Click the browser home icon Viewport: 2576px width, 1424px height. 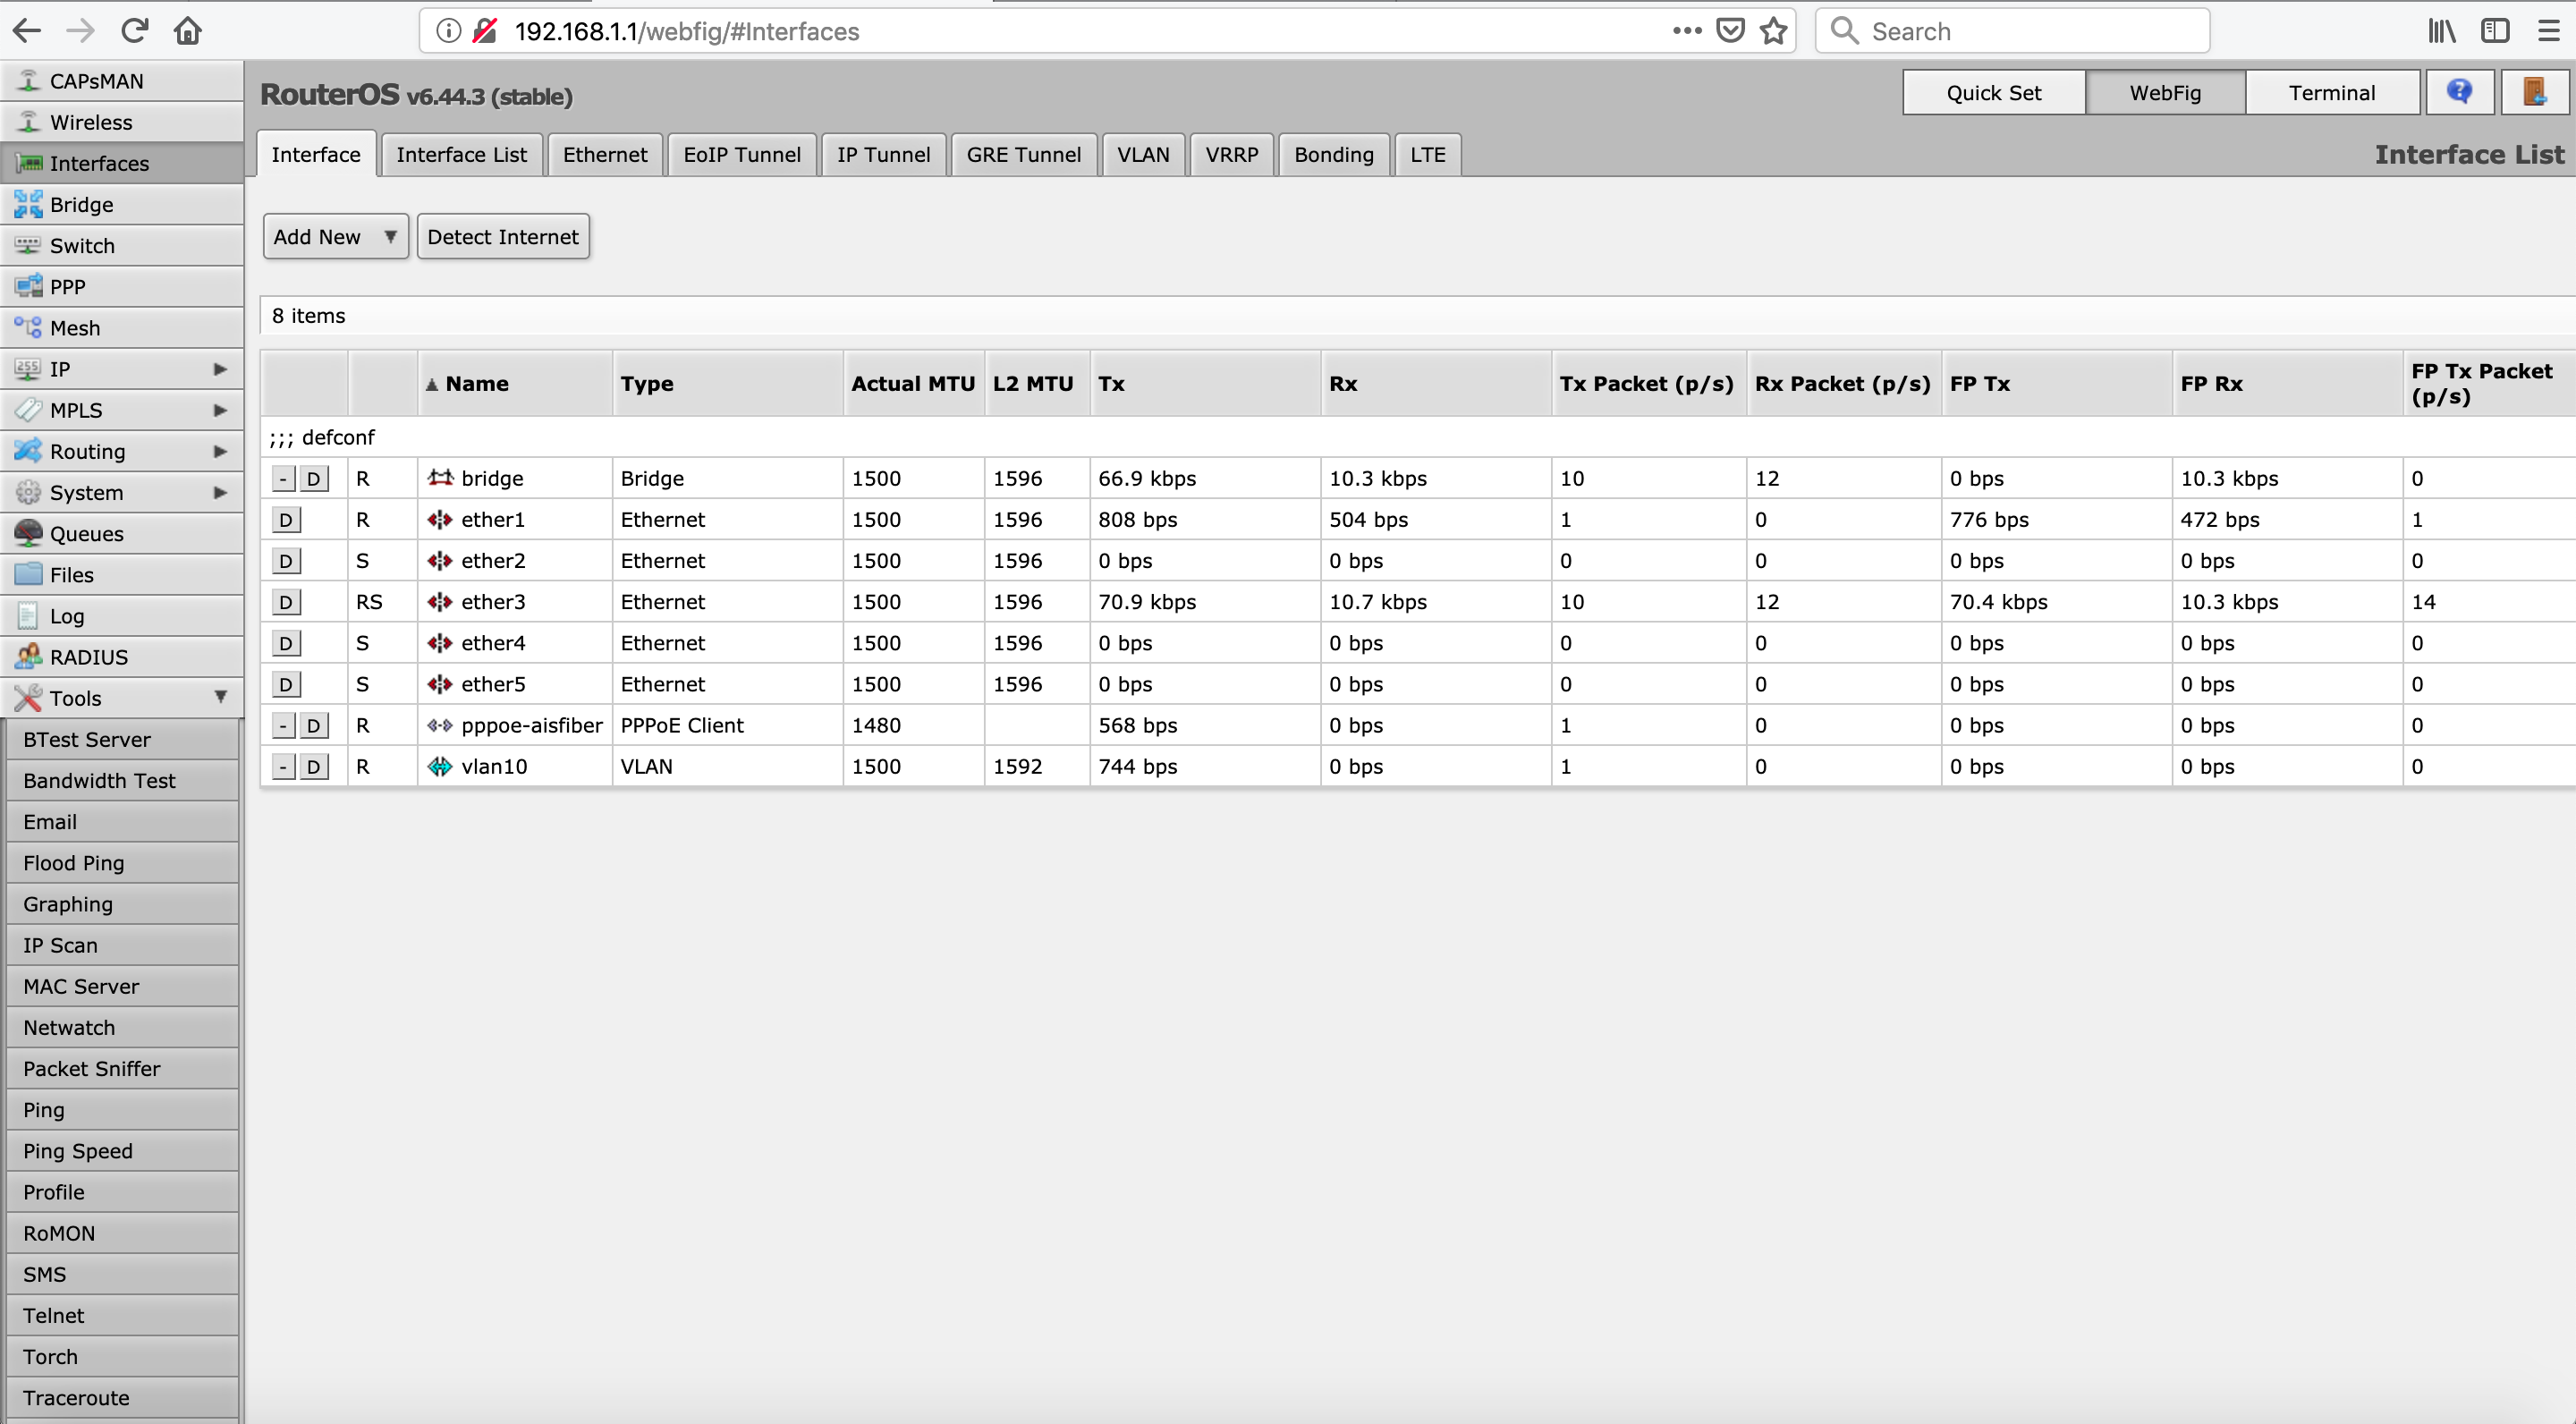(188, 31)
